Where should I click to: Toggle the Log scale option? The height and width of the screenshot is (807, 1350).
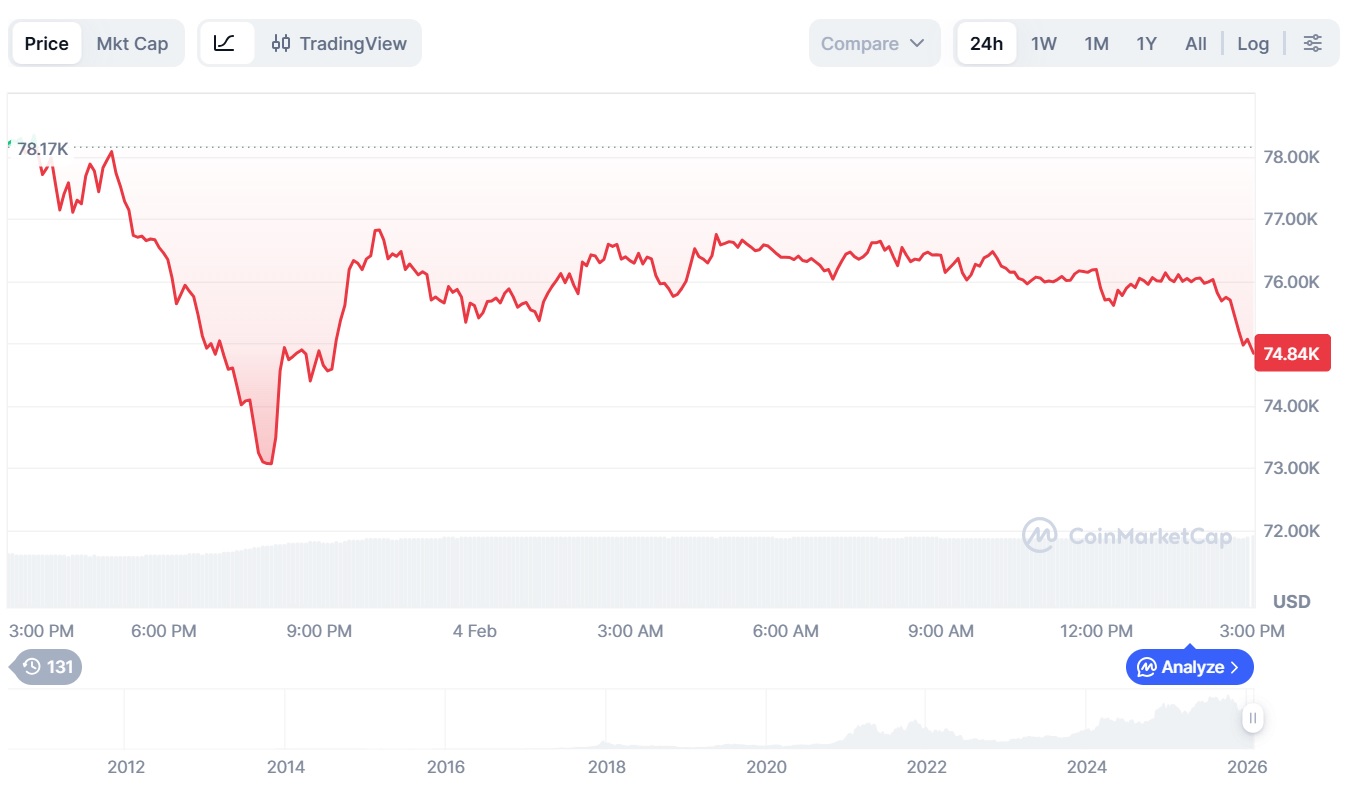(1252, 43)
